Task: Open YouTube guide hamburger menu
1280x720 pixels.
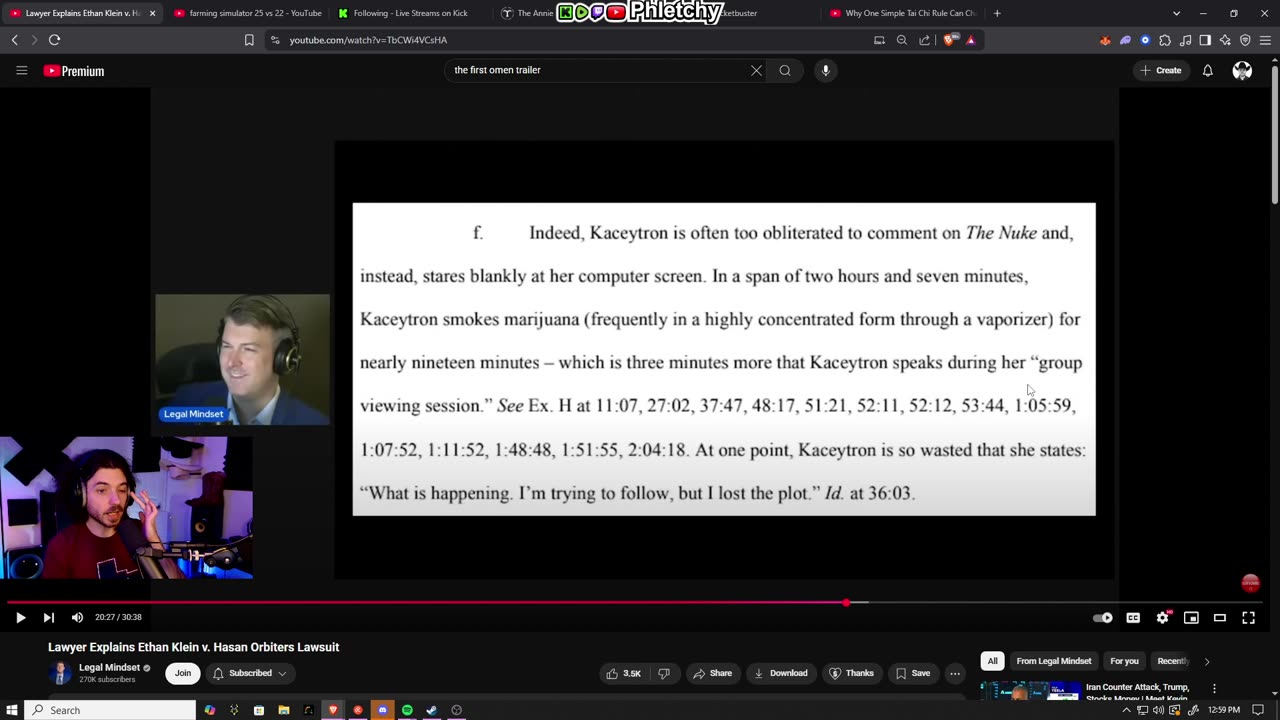Action: [21, 71]
